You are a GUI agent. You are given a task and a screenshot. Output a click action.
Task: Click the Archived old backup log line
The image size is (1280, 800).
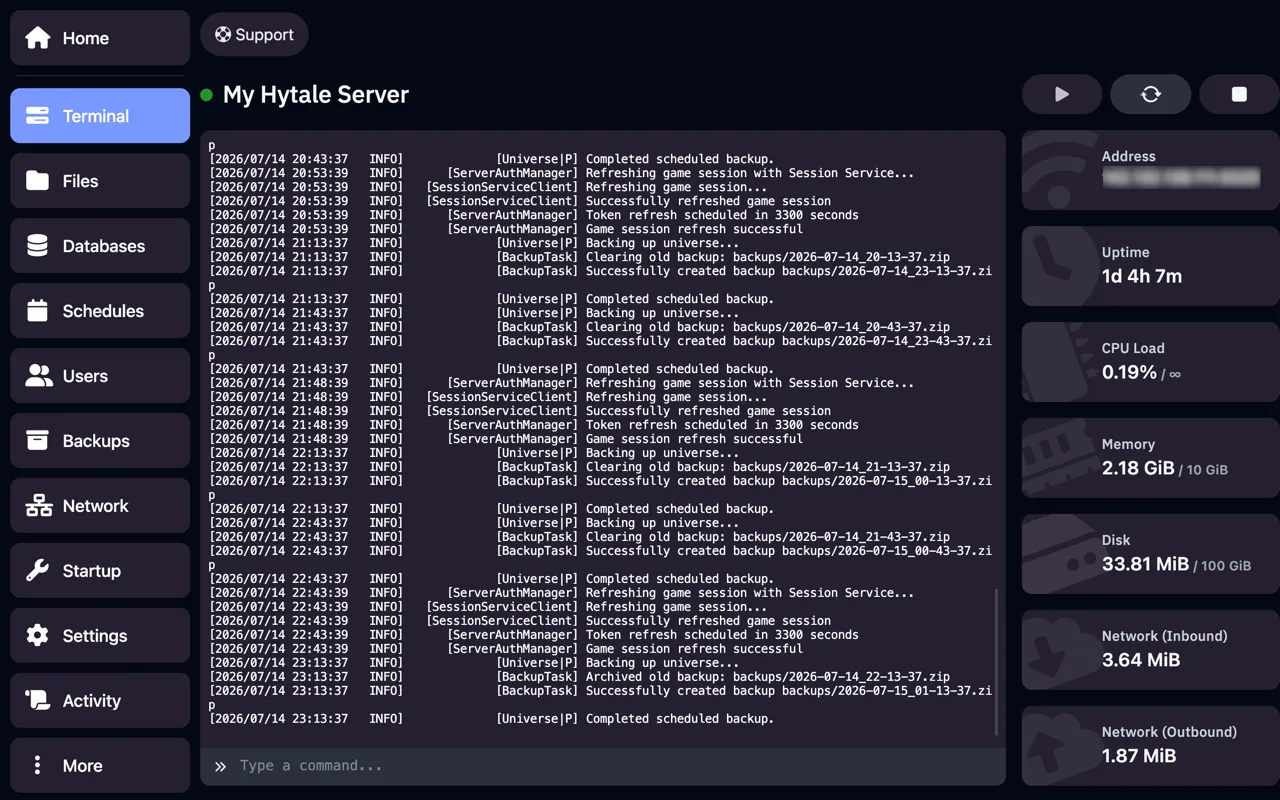580,677
